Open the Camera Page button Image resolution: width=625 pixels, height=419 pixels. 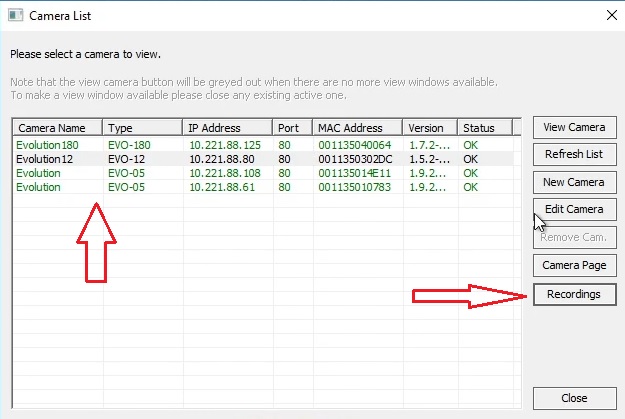573,266
